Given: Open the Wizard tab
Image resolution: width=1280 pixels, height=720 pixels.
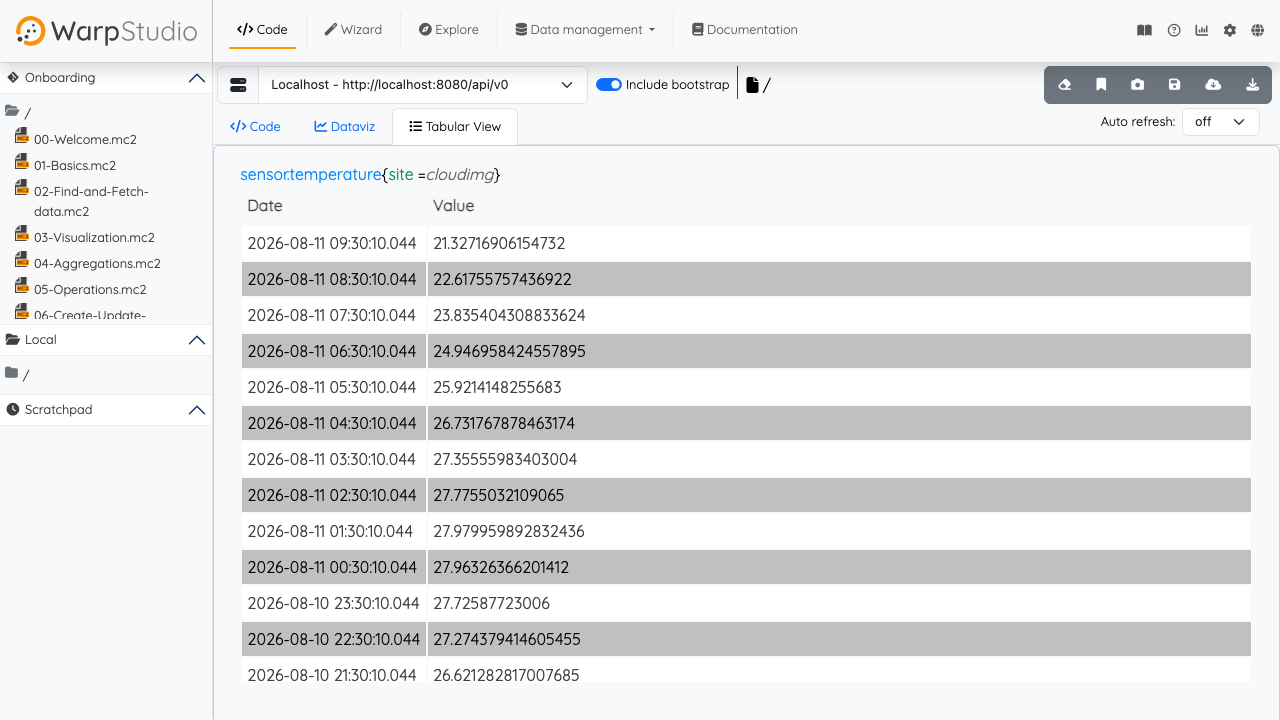Looking at the screenshot, I should (x=353, y=30).
